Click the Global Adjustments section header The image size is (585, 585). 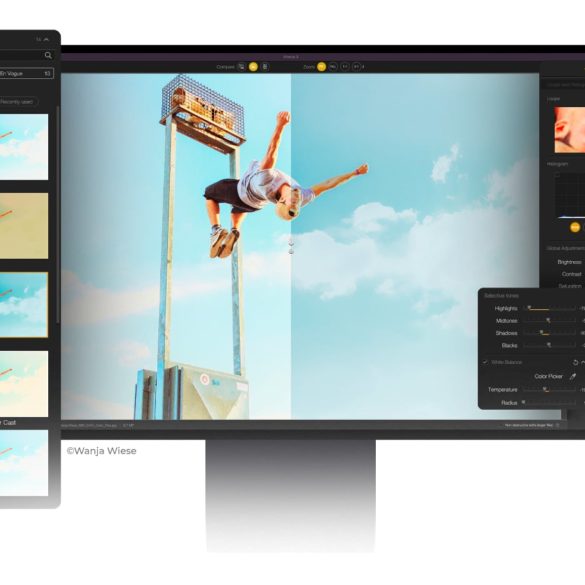565,248
